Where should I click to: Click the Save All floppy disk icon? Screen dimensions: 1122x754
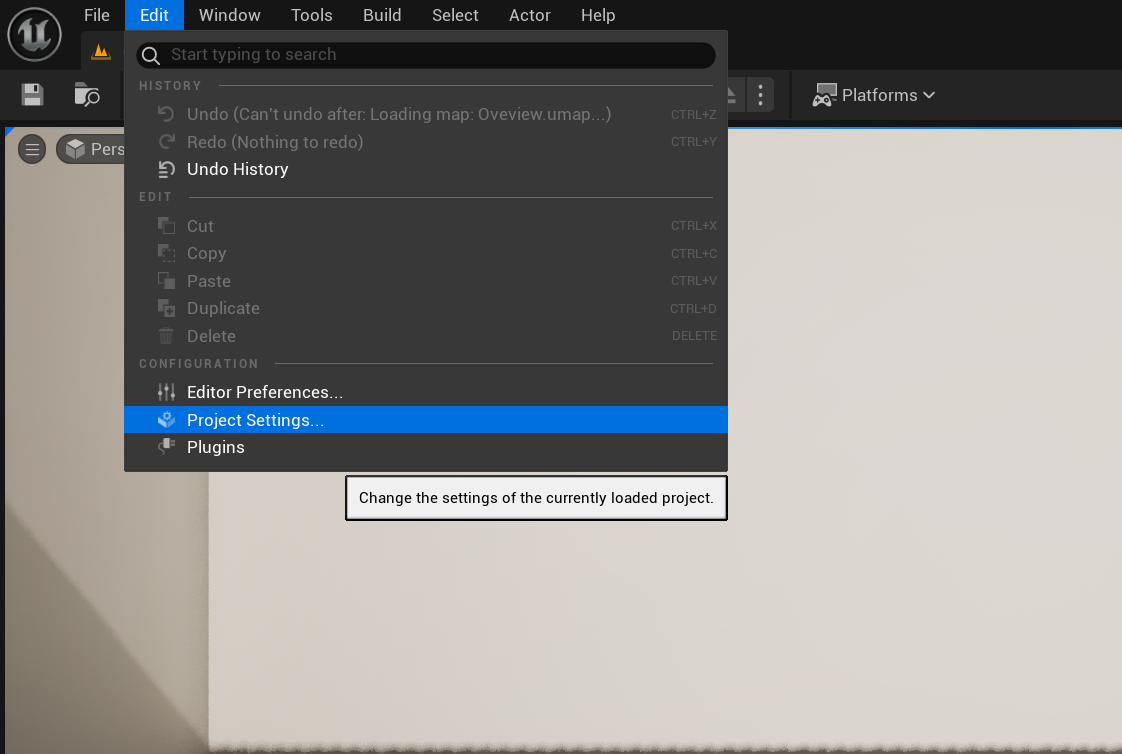pyautogui.click(x=31, y=94)
